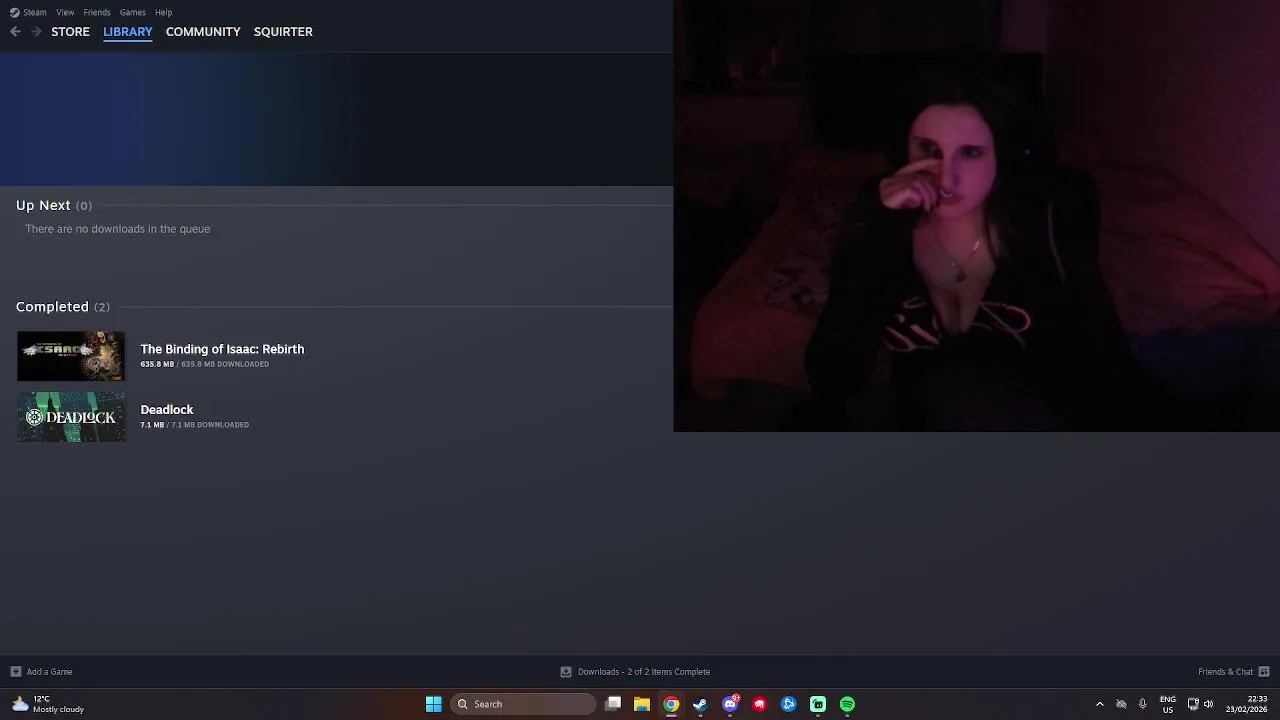Open the green square app on taskbar
1280x720 pixels.
coord(818,704)
